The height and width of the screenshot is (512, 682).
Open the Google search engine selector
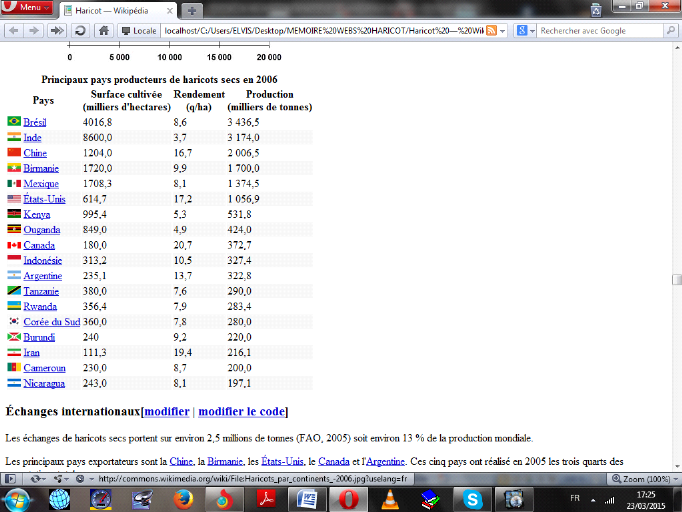[x=525, y=31]
